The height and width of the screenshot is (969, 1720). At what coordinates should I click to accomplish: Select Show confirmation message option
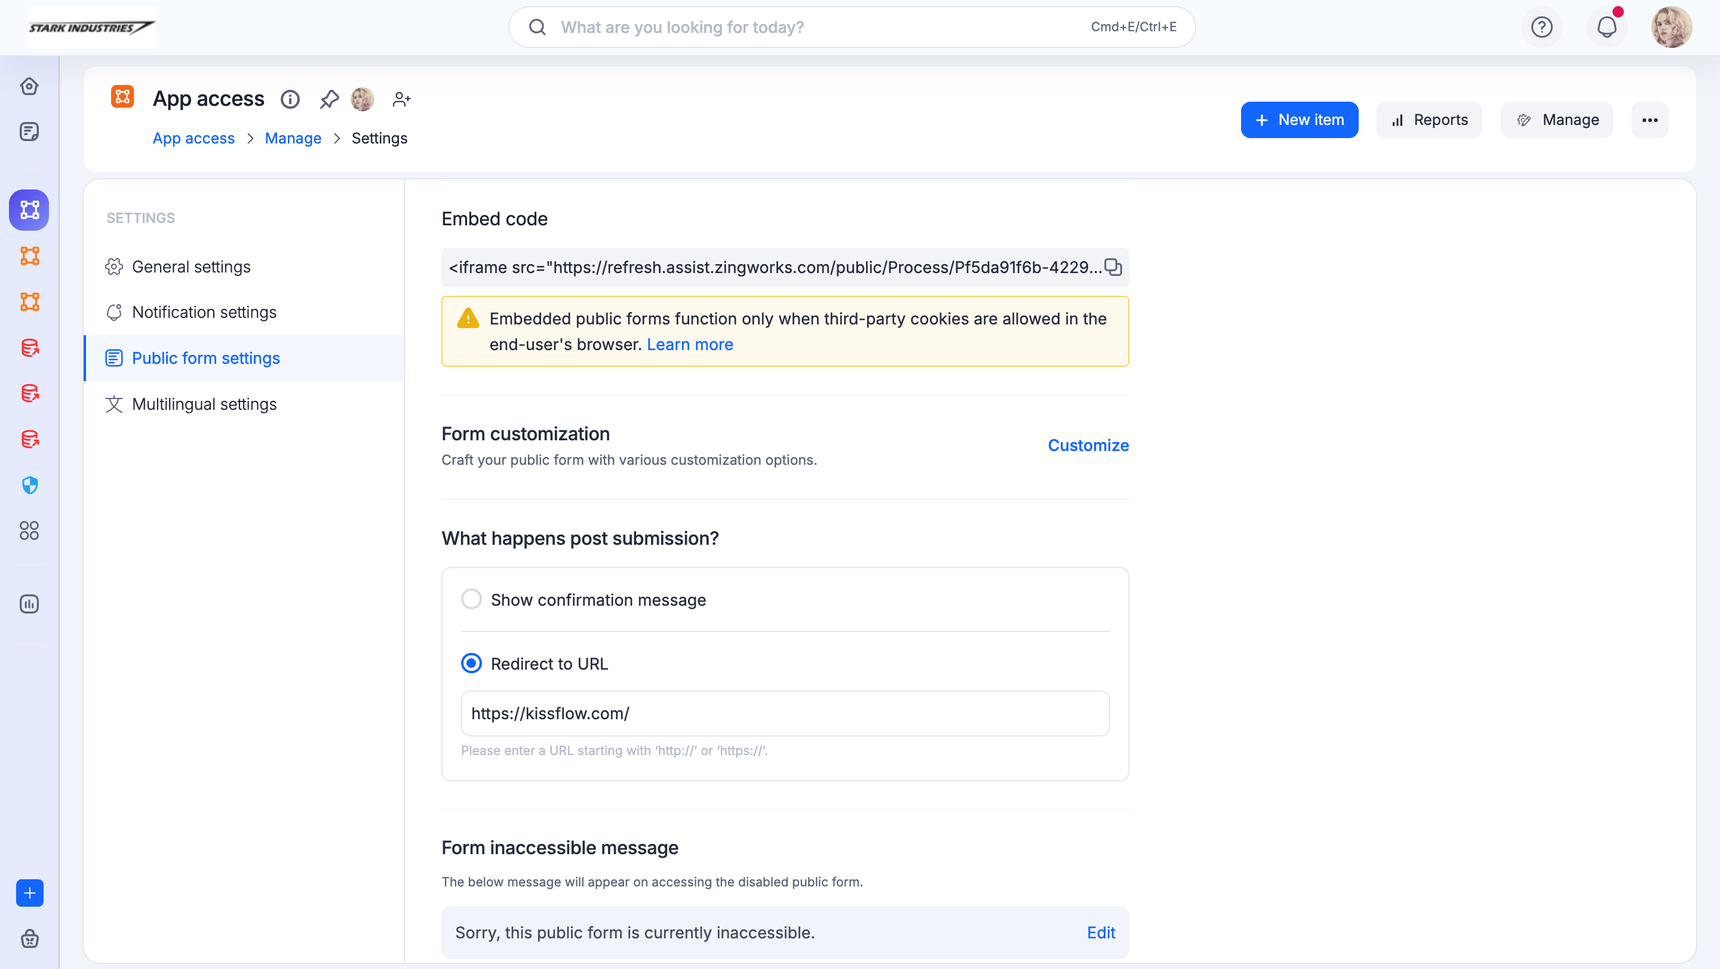pos(471,600)
